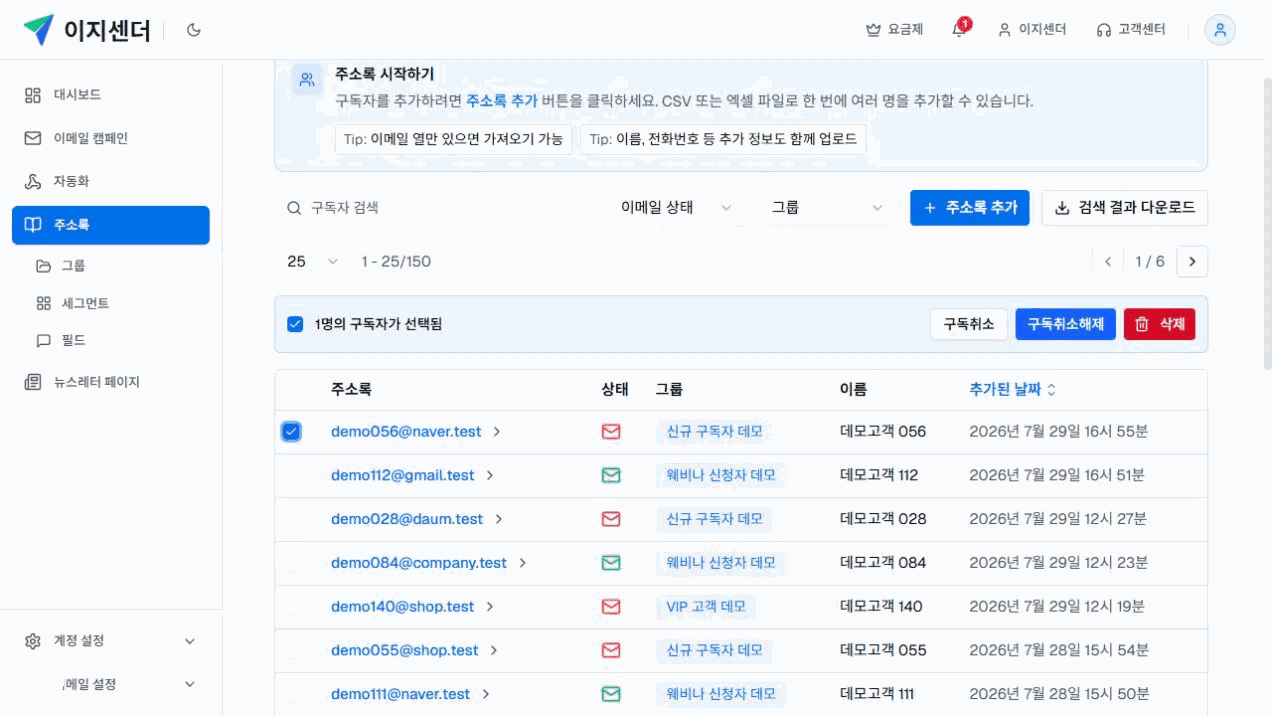Screen dimensions: 1272x716
Task: Open demo056@naver.test subscriber link
Action: click(x=406, y=432)
